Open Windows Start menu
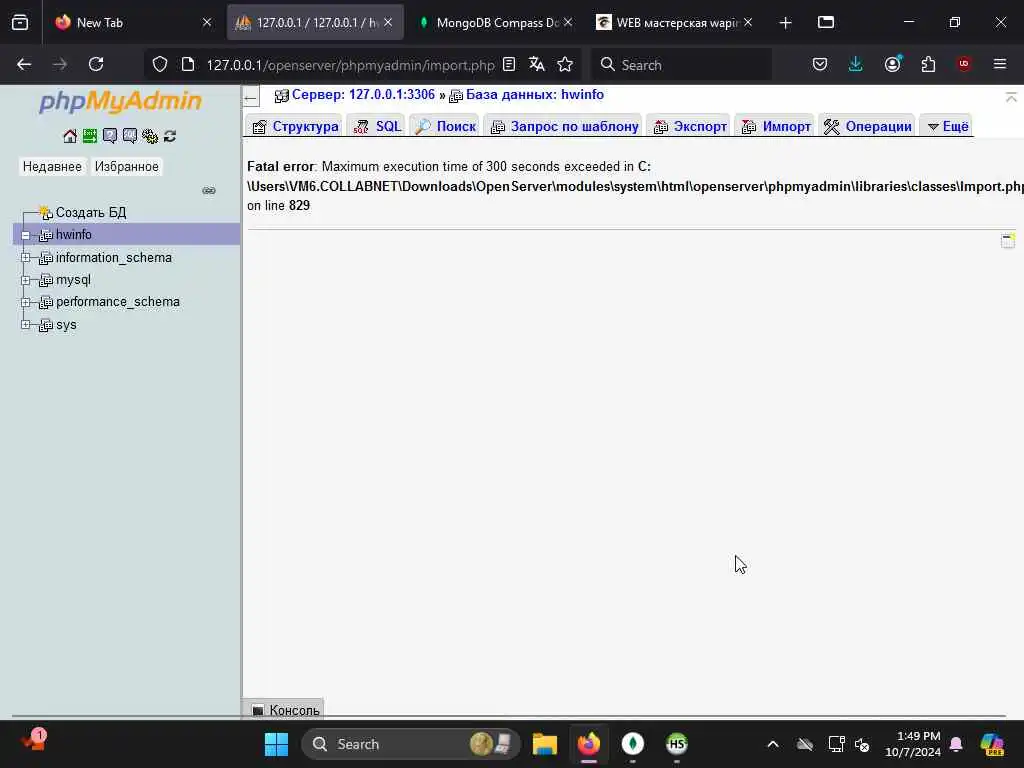The height and width of the screenshot is (768, 1024). [276, 744]
